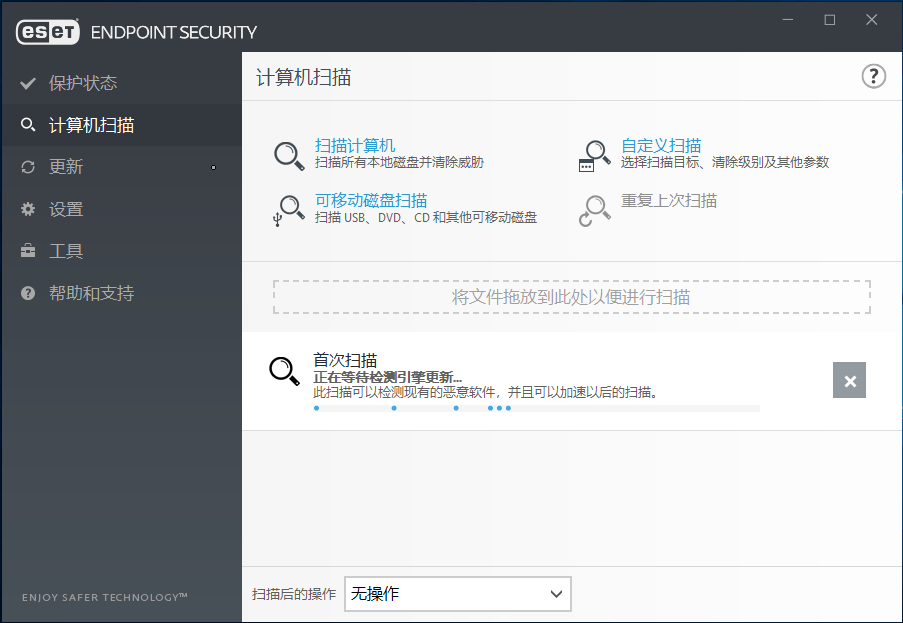
Task: Open the 扫描后的操作 dropdown
Action: tap(457, 594)
